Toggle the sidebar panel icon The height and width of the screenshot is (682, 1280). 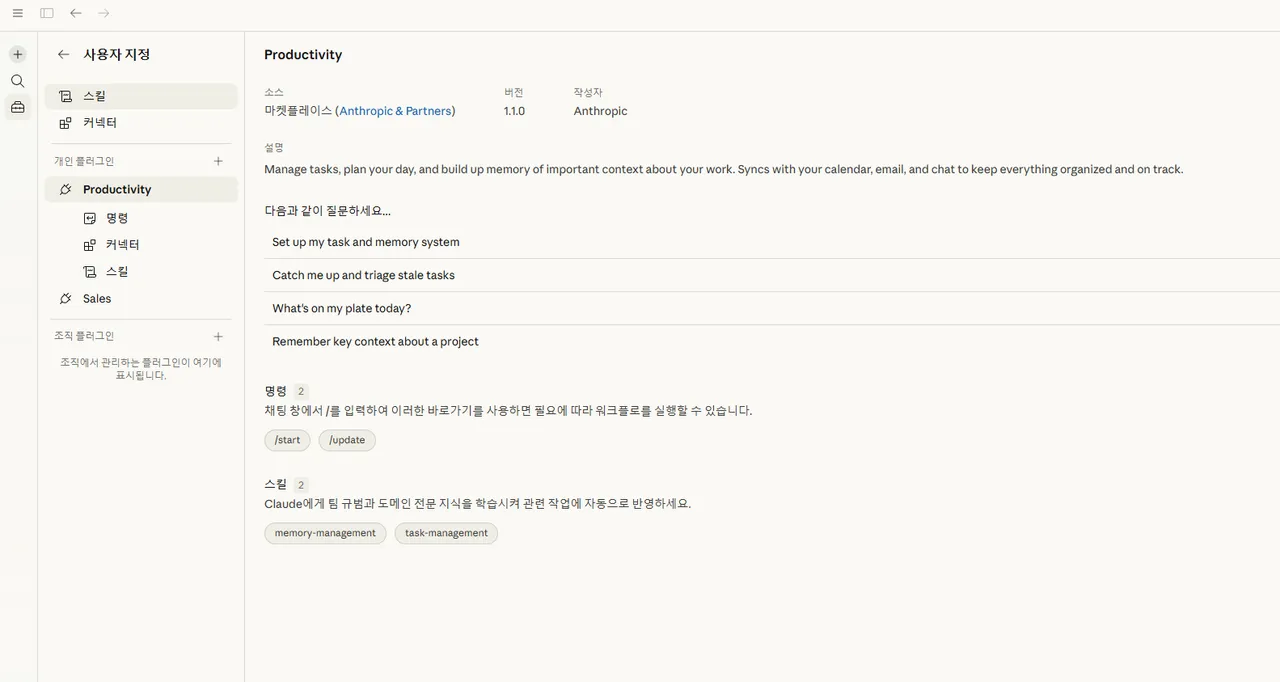click(47, 13)
